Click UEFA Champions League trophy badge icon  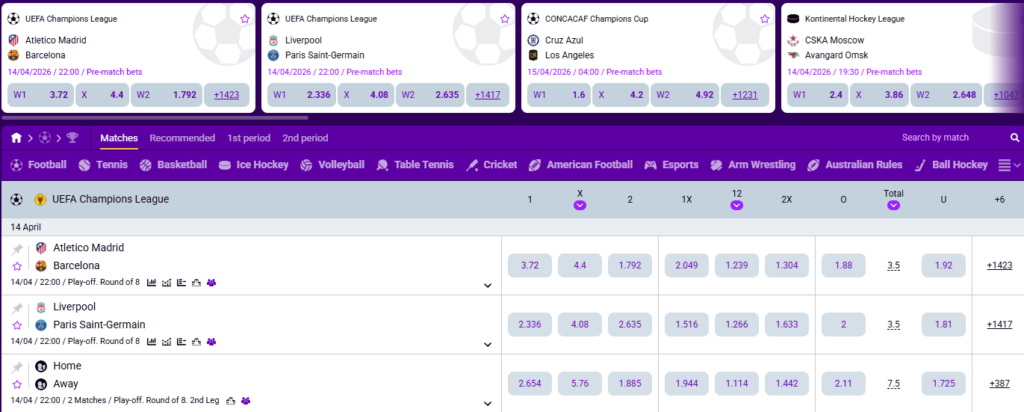pos(40,199)
